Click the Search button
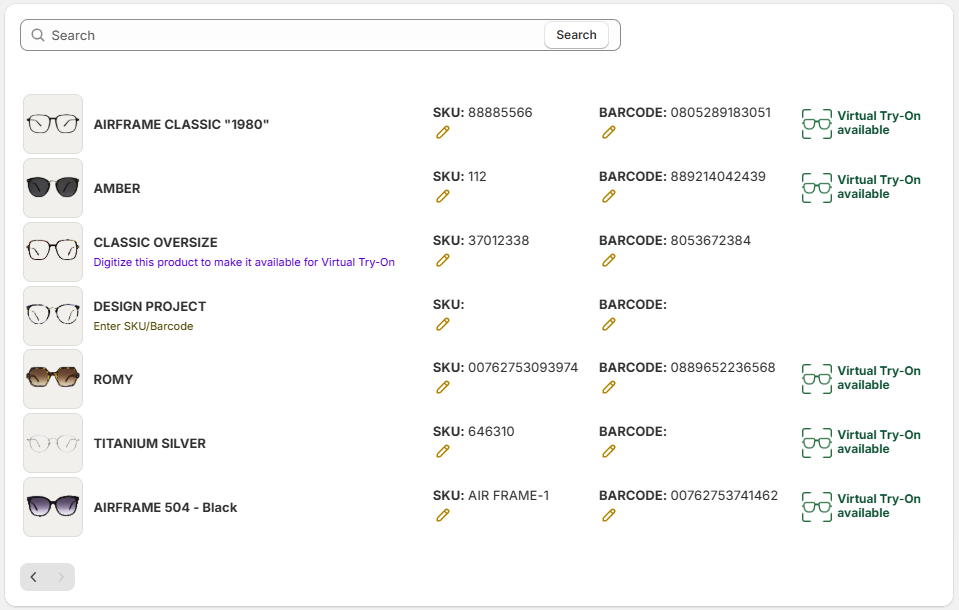959x610 pixels. tap(576, 35)
